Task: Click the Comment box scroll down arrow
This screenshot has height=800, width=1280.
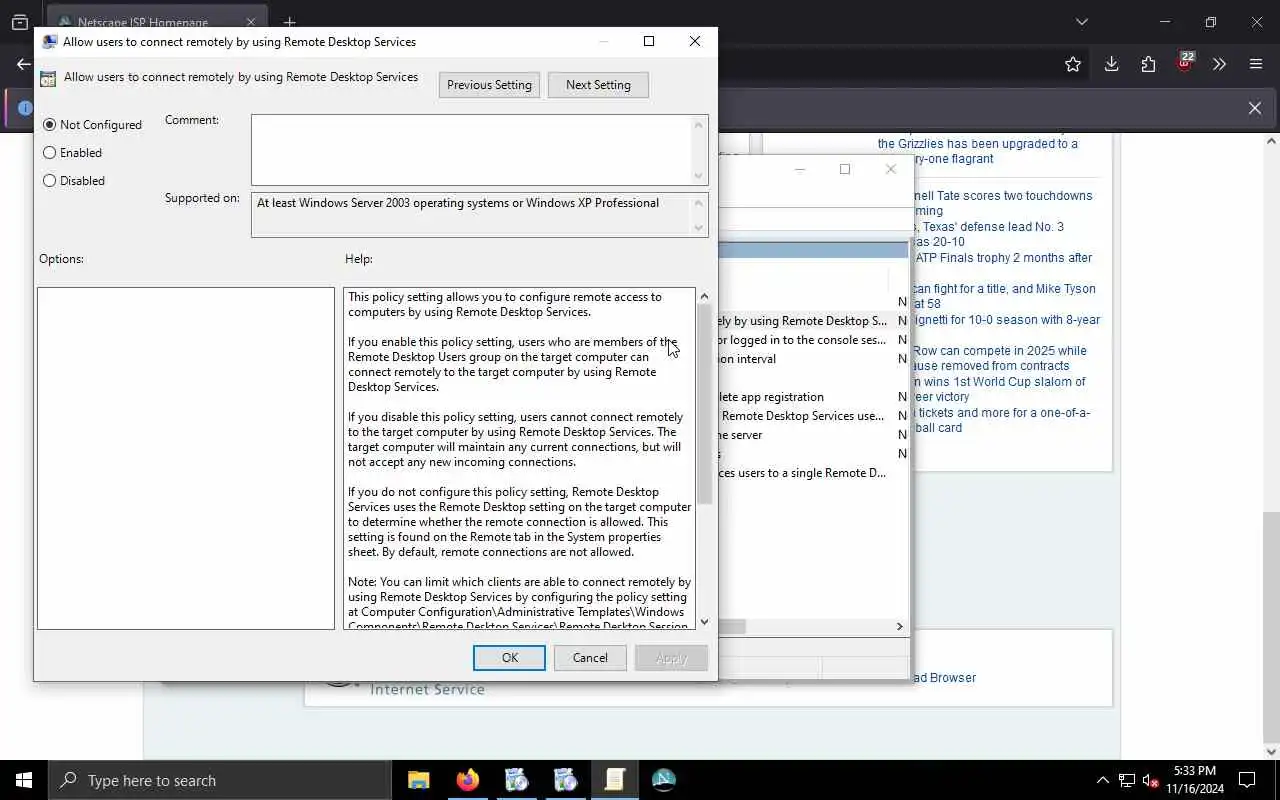Action: tap(699, 176)
